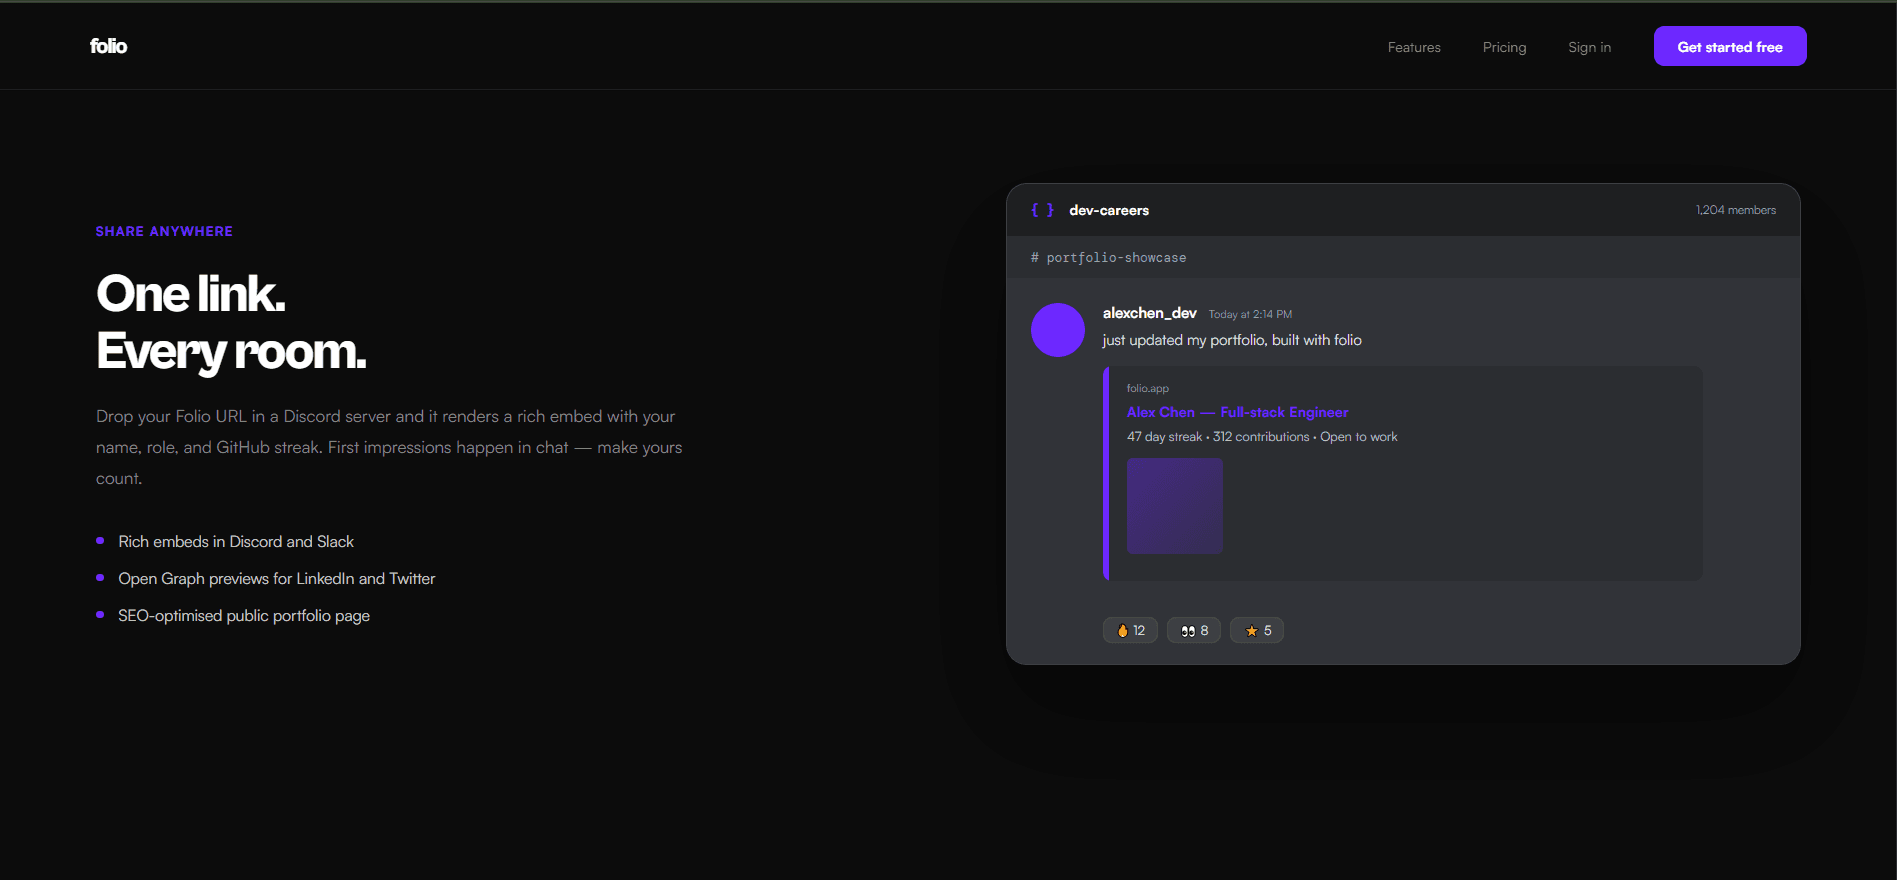This screenshot has width=1897, height=880.
Task: Click the alexchen_dev username
Action: [x=1149, y=313]
